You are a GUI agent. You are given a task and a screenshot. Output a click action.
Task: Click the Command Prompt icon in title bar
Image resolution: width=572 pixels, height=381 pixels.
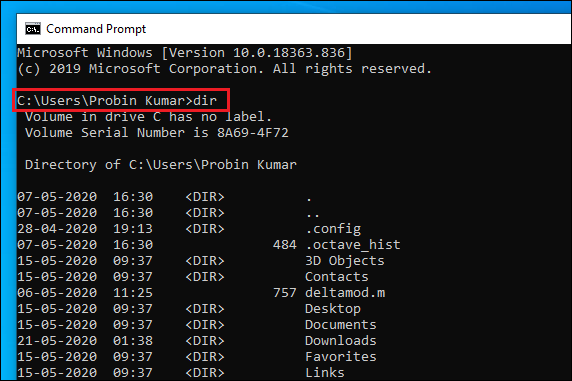coord(33,29)
